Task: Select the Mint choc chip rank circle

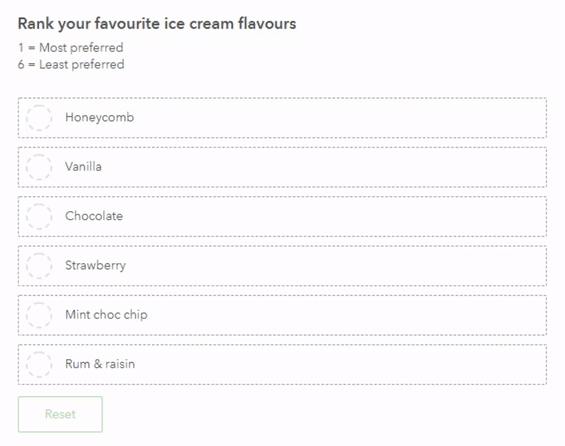Action: pyautogui.click(x=39, y=315)
